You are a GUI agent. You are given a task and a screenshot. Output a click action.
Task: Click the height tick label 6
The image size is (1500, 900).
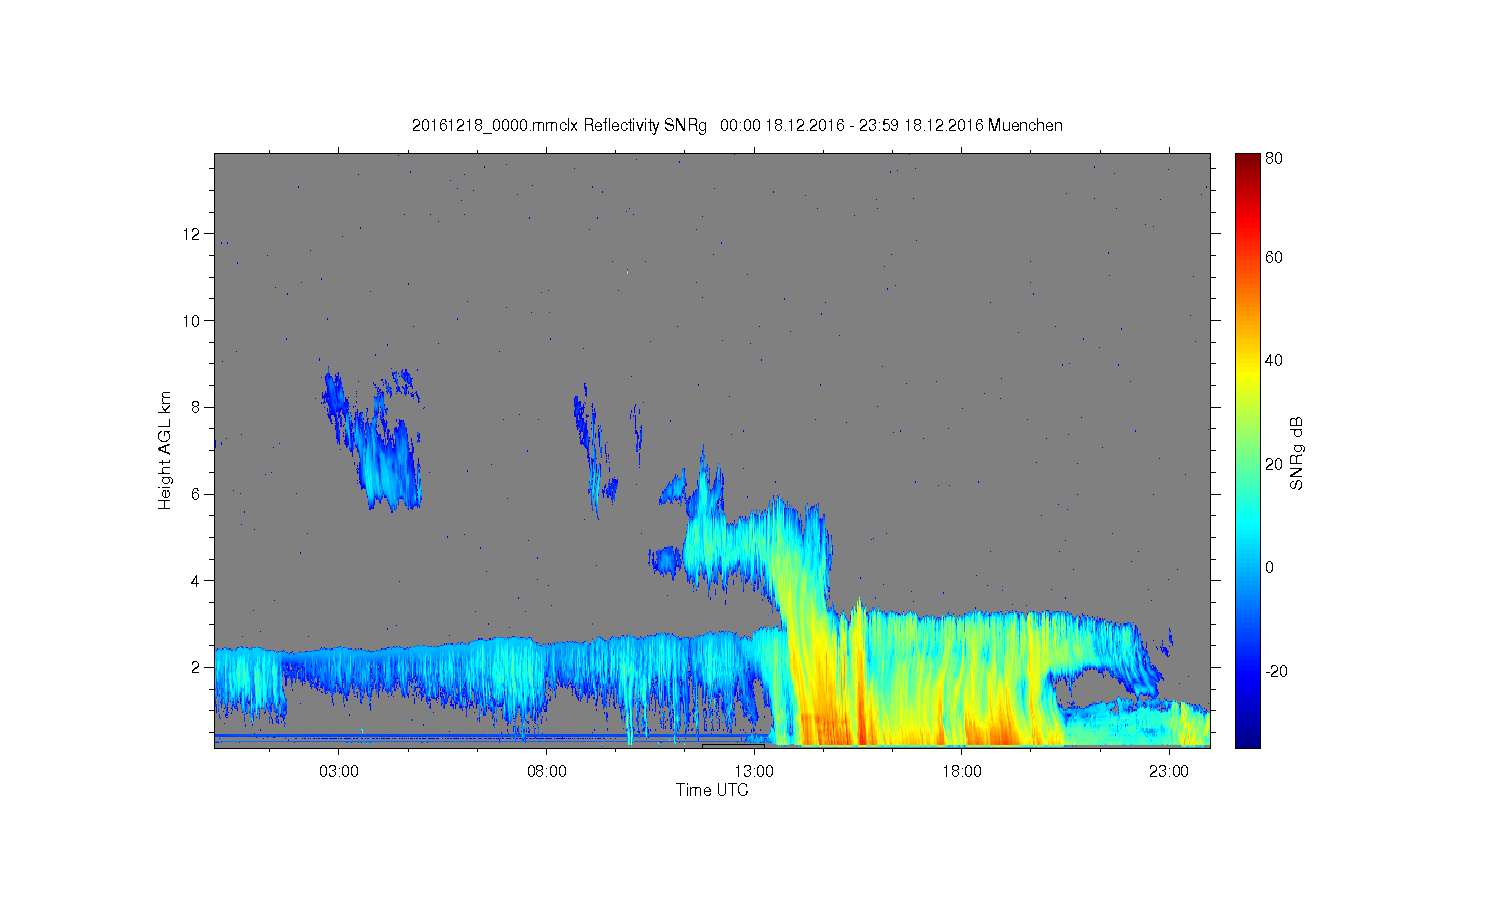[197, 494]
